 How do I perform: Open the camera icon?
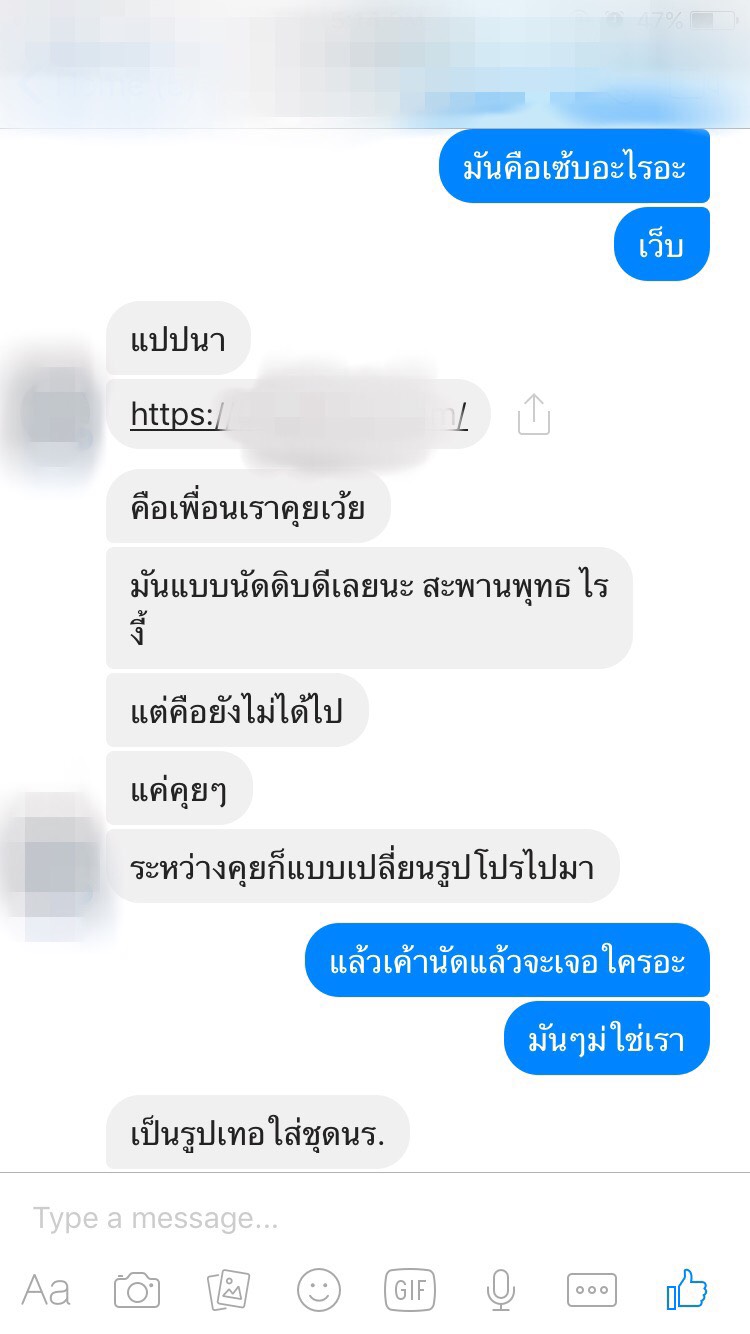(137, 1290)
